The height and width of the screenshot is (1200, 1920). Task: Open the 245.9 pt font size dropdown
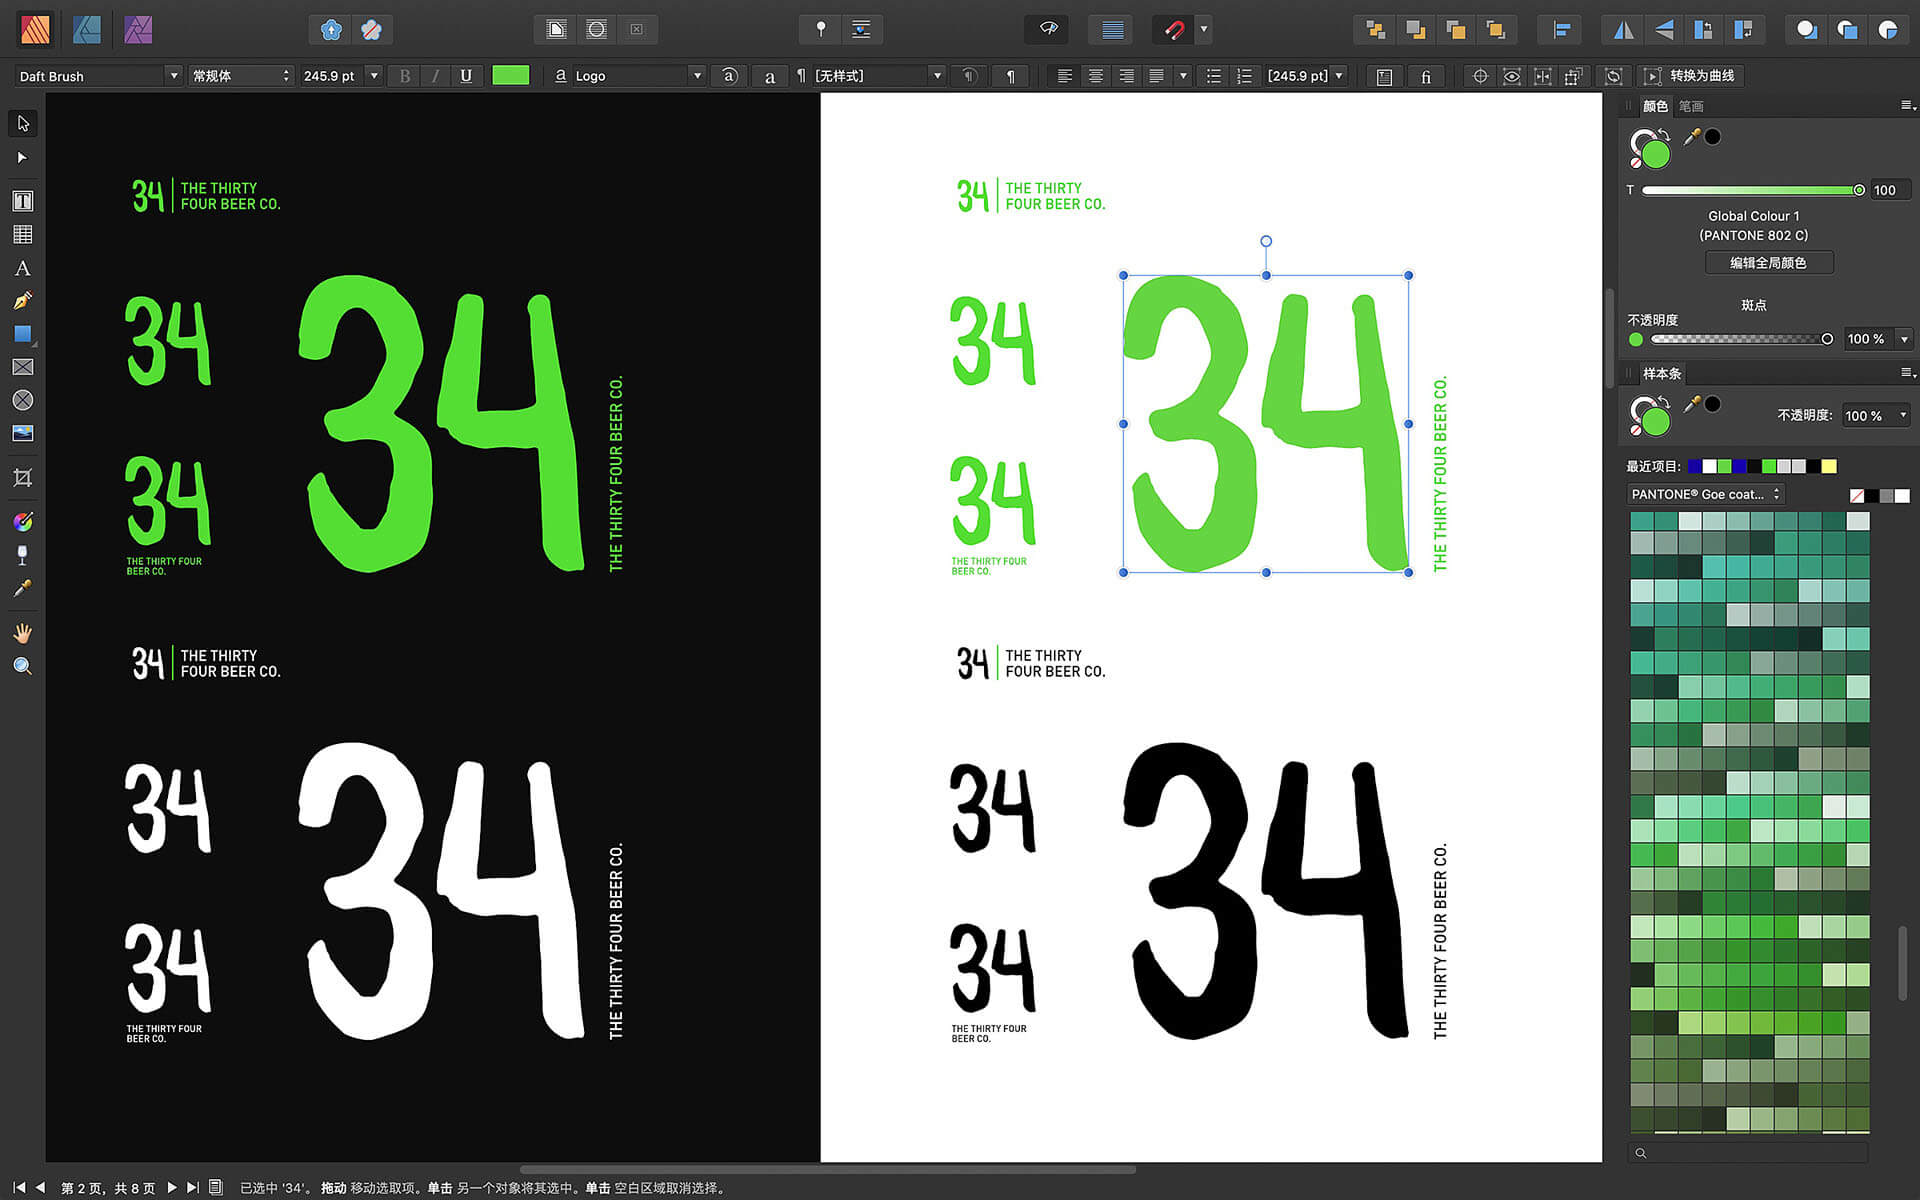pos(374,76)
